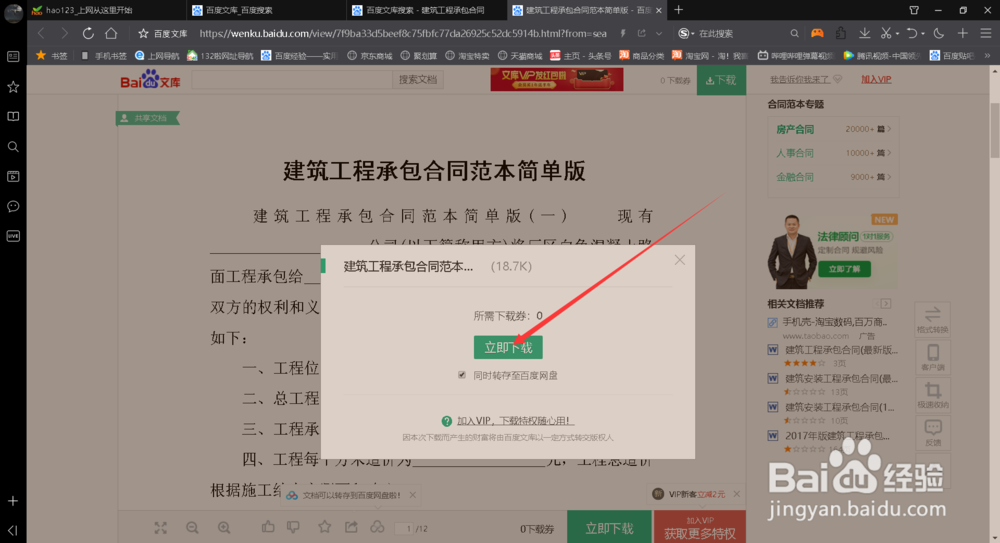
Task: Click the sidebar search magnifier icon
Action: click(x=13, y=147)
